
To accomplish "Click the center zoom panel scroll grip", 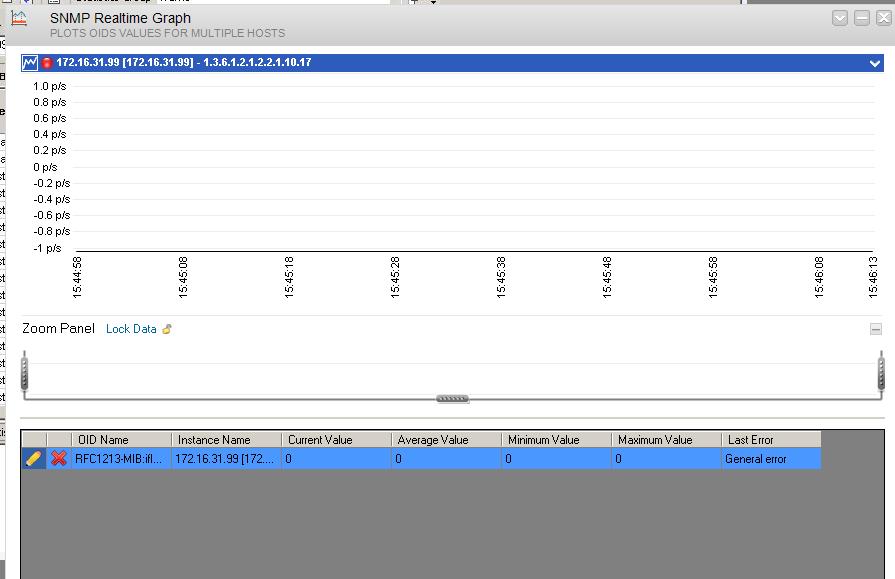I will click(453, 399).
